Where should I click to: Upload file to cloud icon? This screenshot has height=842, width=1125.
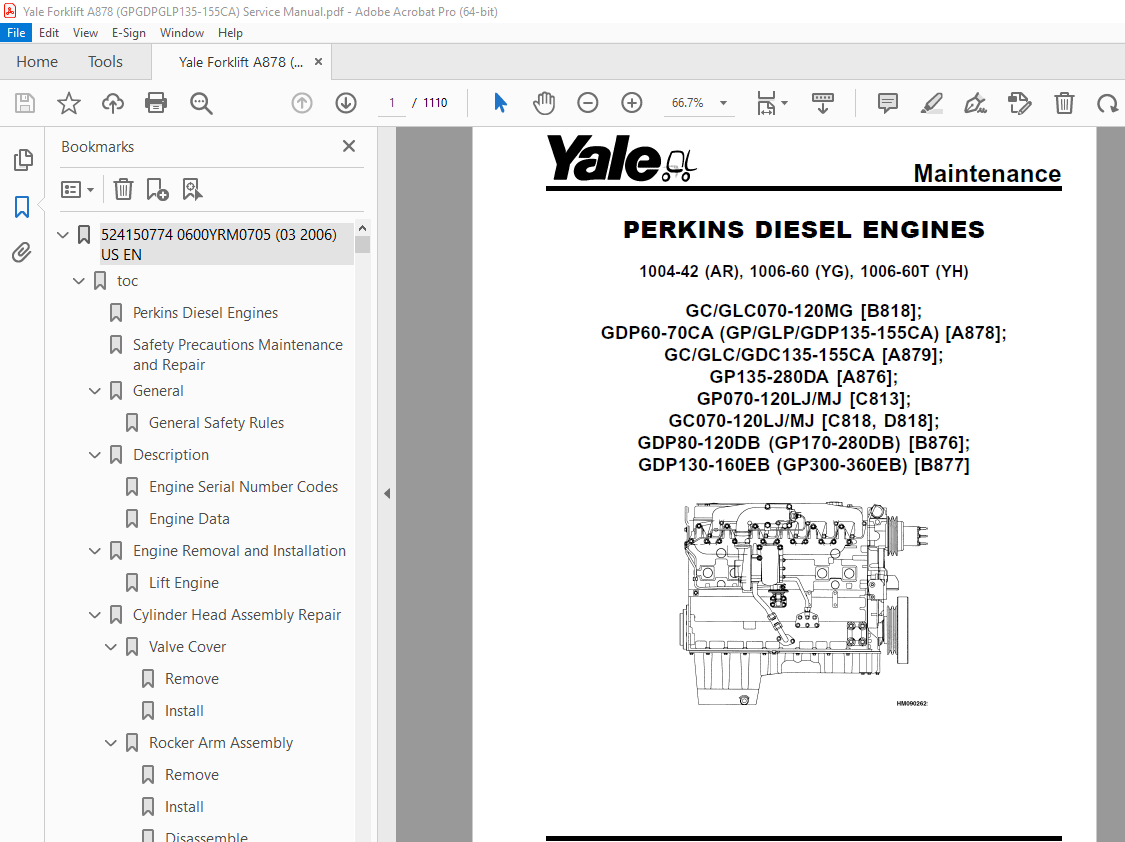[x=113, y=103]
